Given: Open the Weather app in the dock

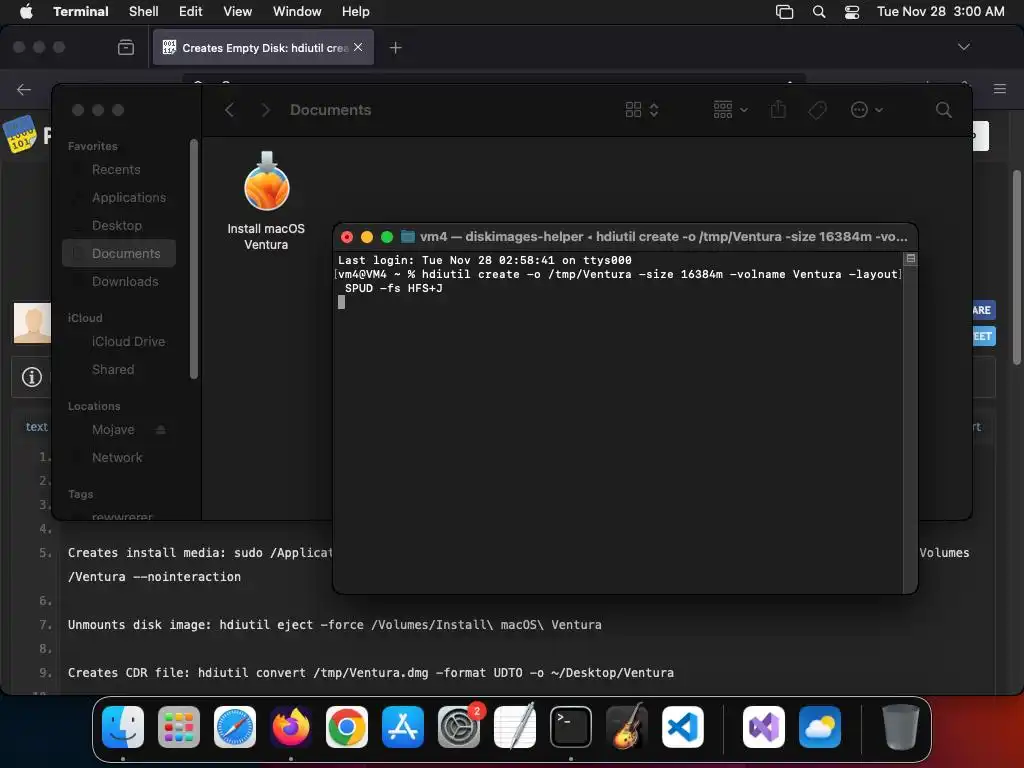Looking at the screenshot, I should point(820,727).
